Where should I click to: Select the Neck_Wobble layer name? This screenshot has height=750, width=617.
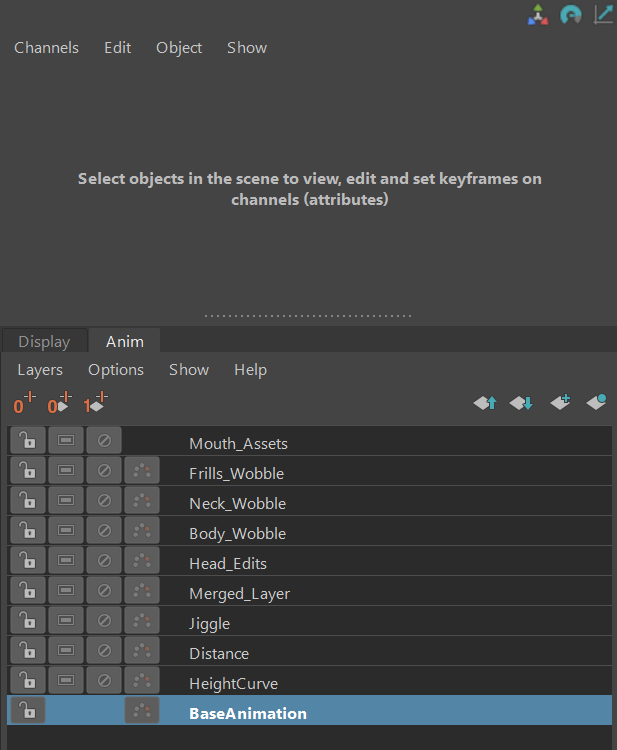click(x=237, y=504)
